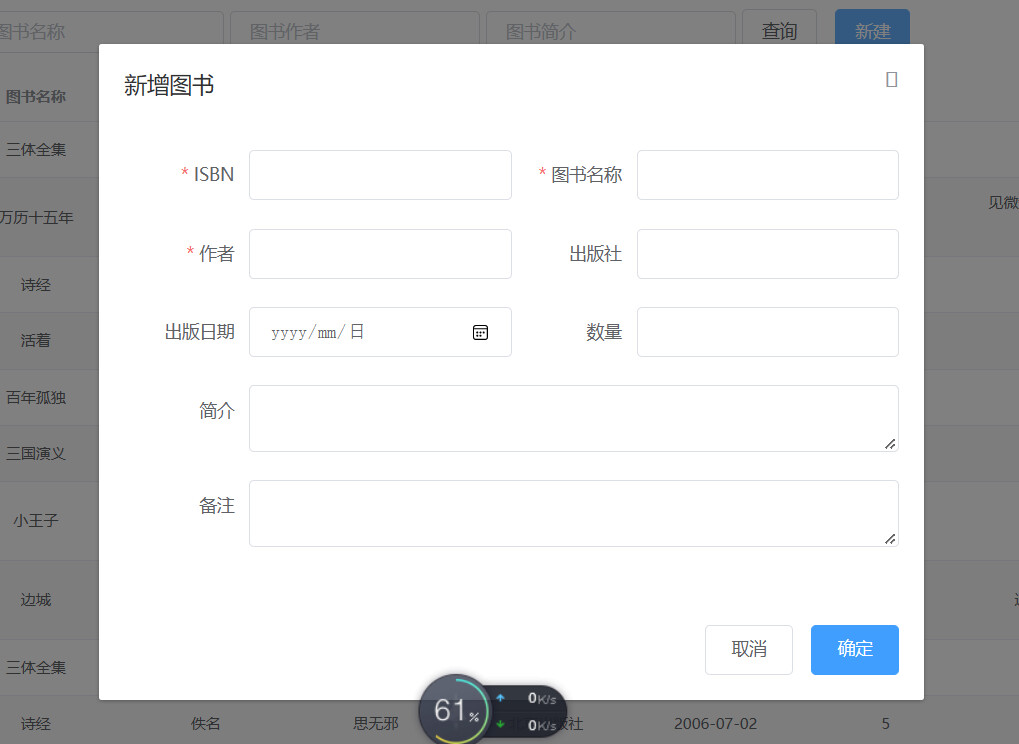Click the 数量 input field

767,332
